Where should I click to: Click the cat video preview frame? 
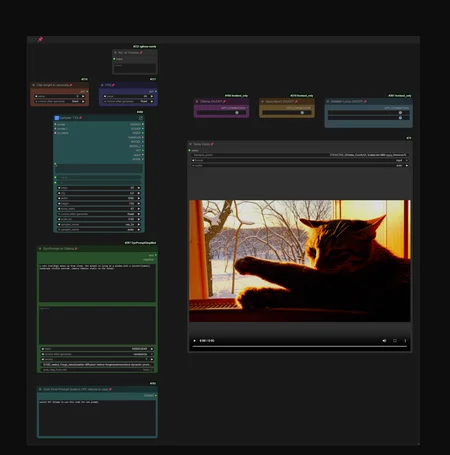coord(300,261)
